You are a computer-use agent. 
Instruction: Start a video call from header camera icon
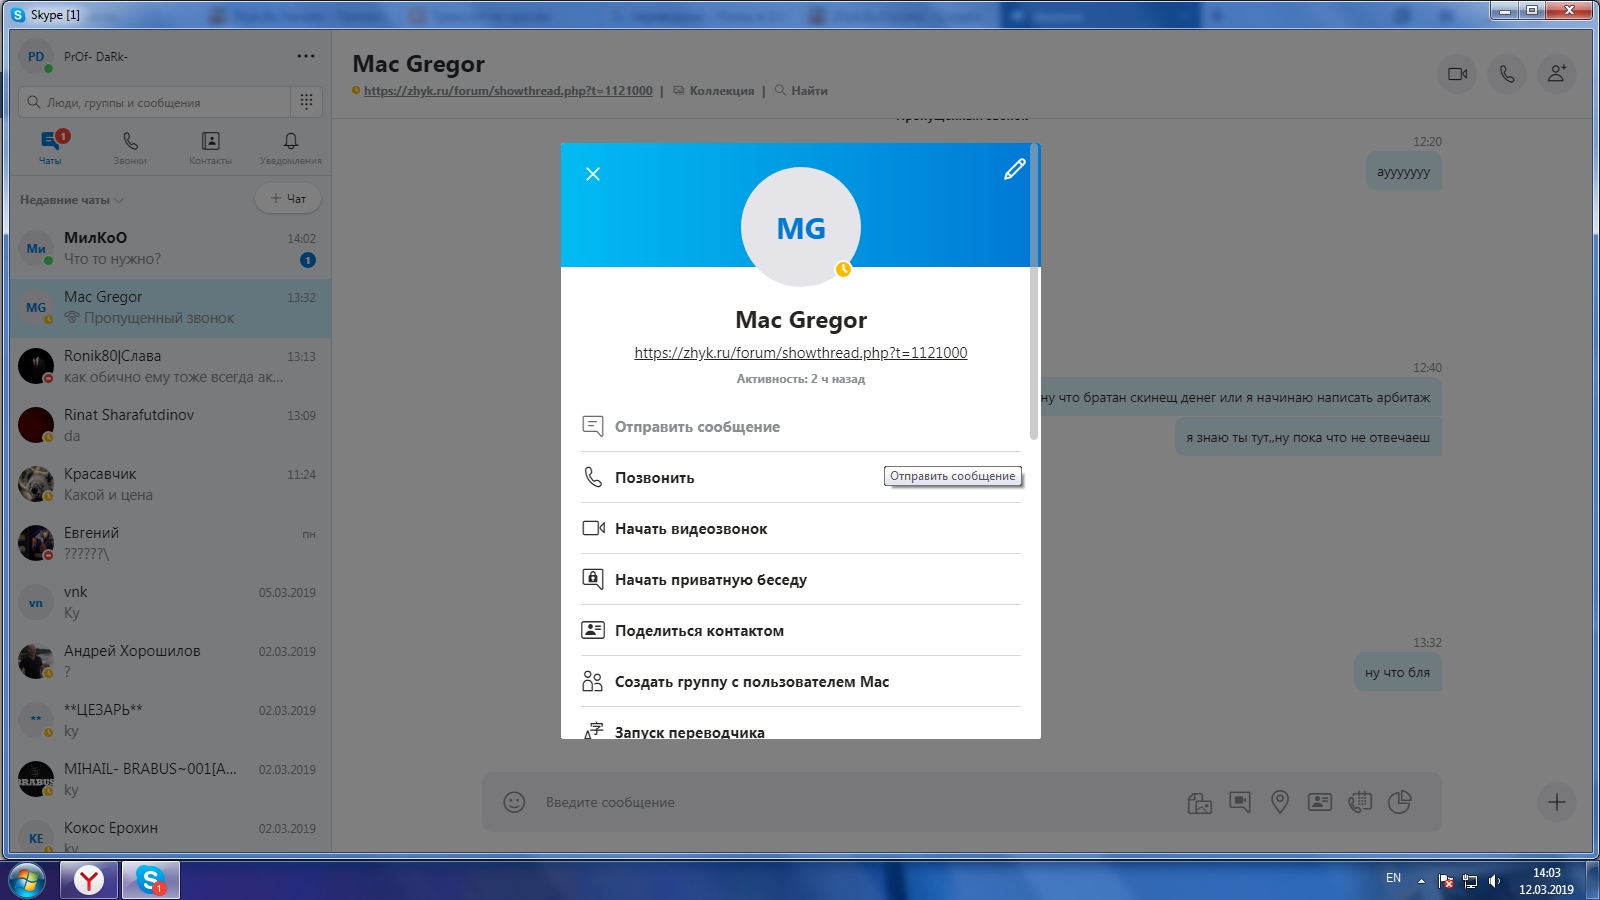[x=1457, y=74]
